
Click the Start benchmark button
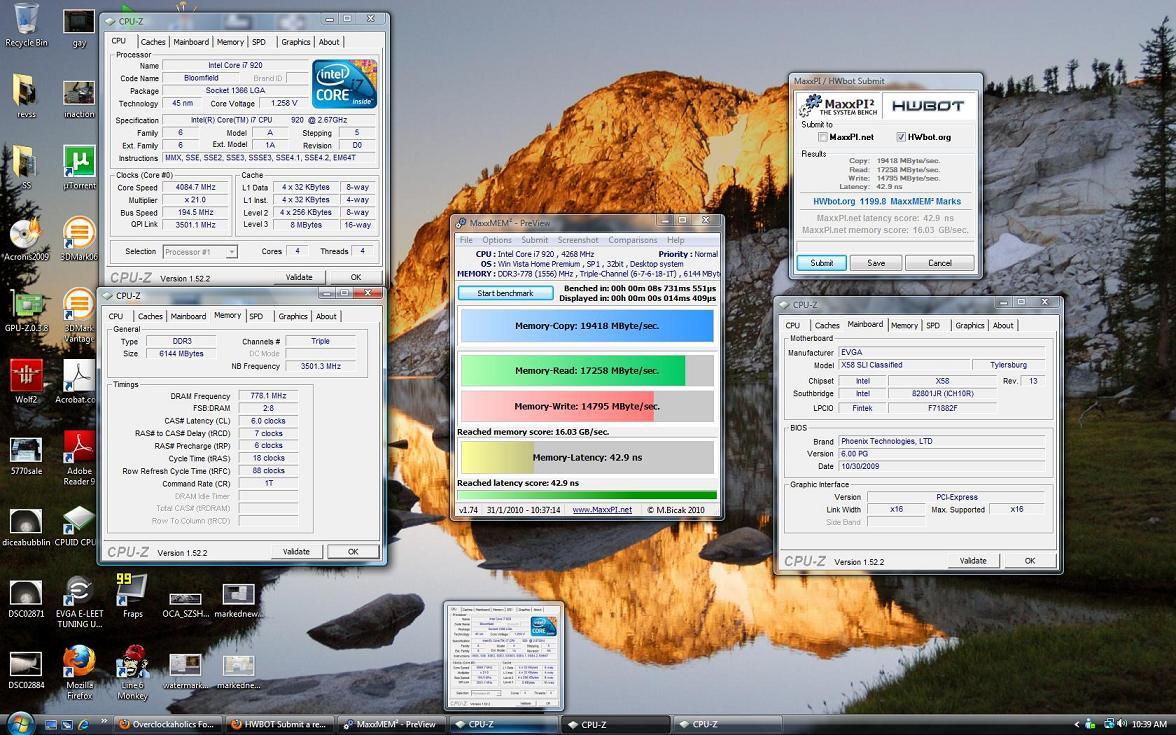(506, 293)
